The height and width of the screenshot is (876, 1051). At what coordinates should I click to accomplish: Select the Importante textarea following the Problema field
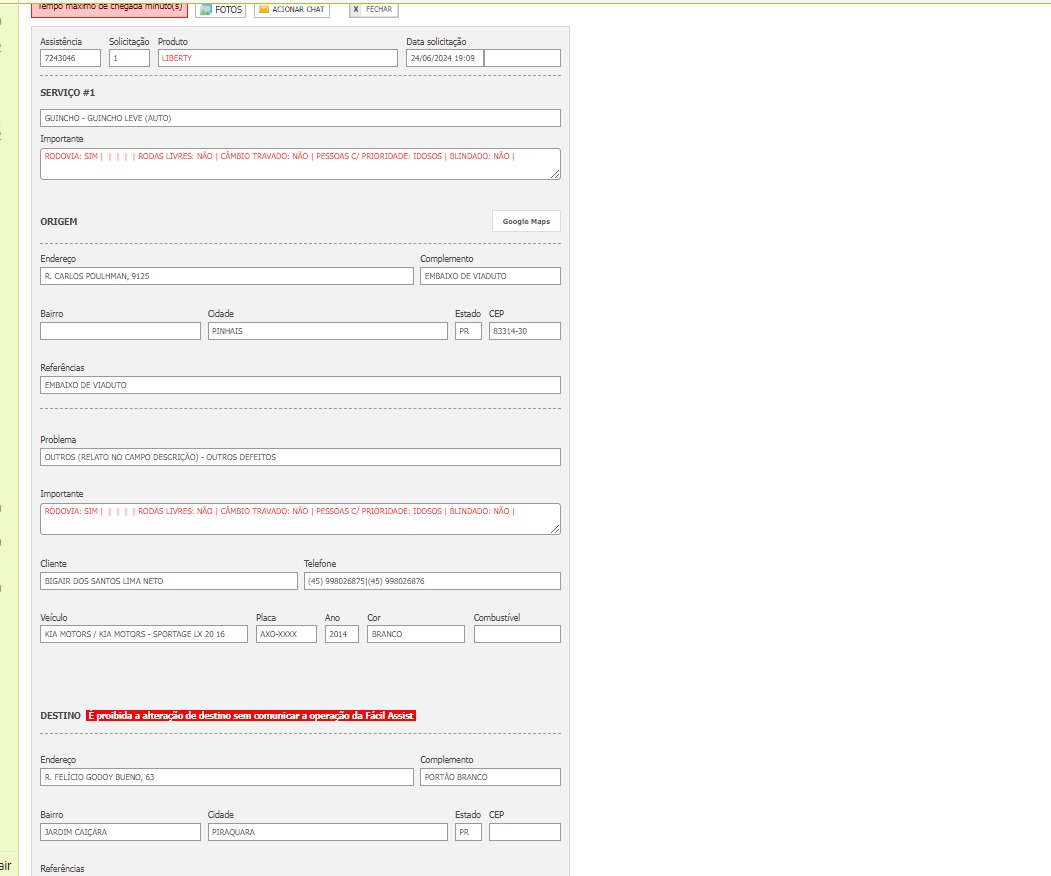pyautogui.click(x=300, y=519)
